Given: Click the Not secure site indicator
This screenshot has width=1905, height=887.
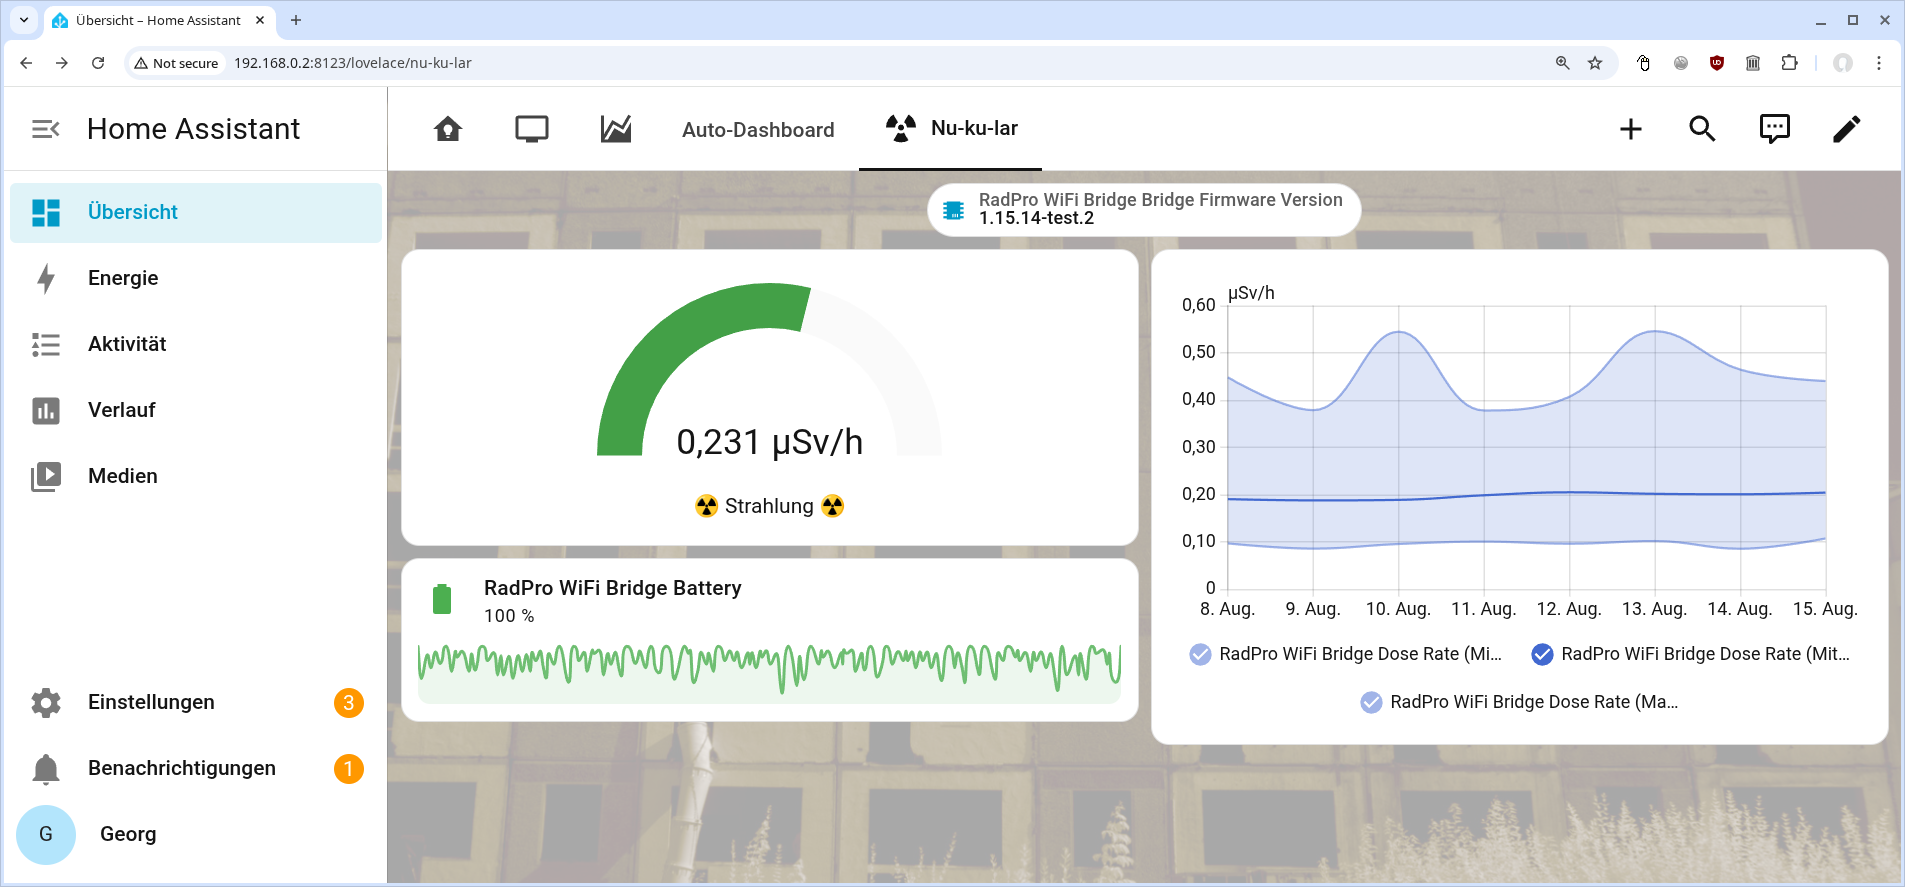Looking at the screenshot, I should (x=176, y=63).
